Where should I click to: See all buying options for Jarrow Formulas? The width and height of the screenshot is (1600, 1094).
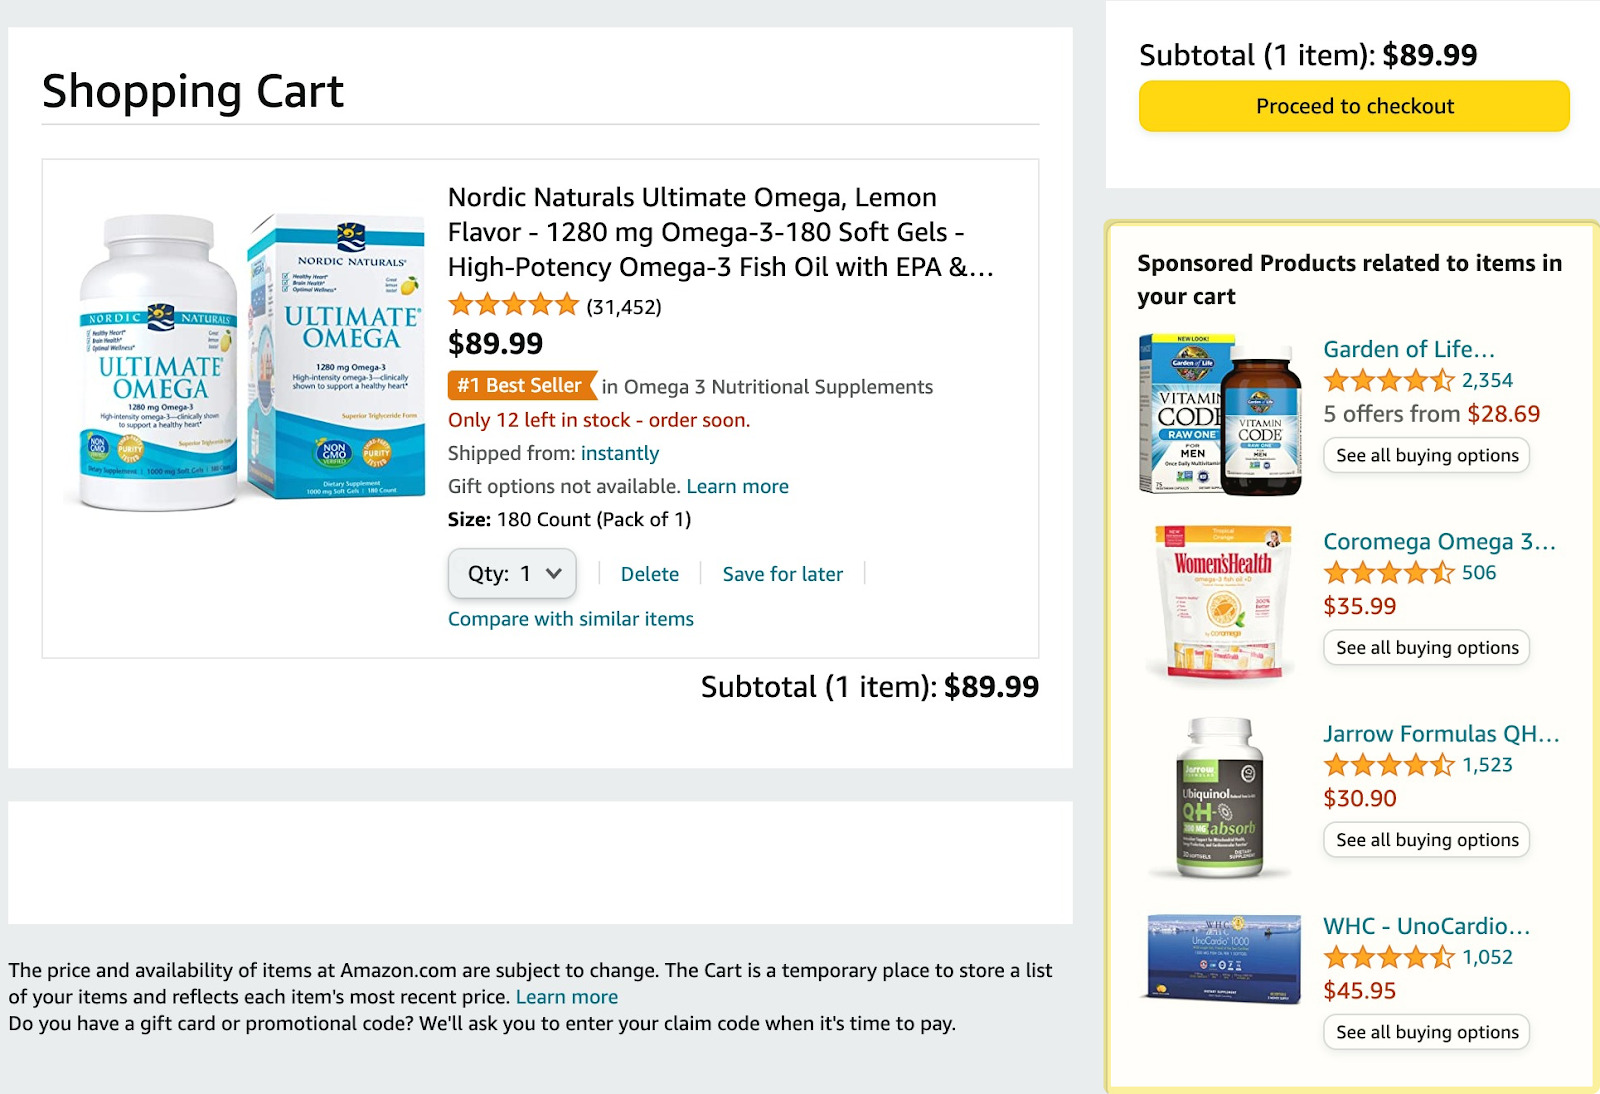[1425, 840]
